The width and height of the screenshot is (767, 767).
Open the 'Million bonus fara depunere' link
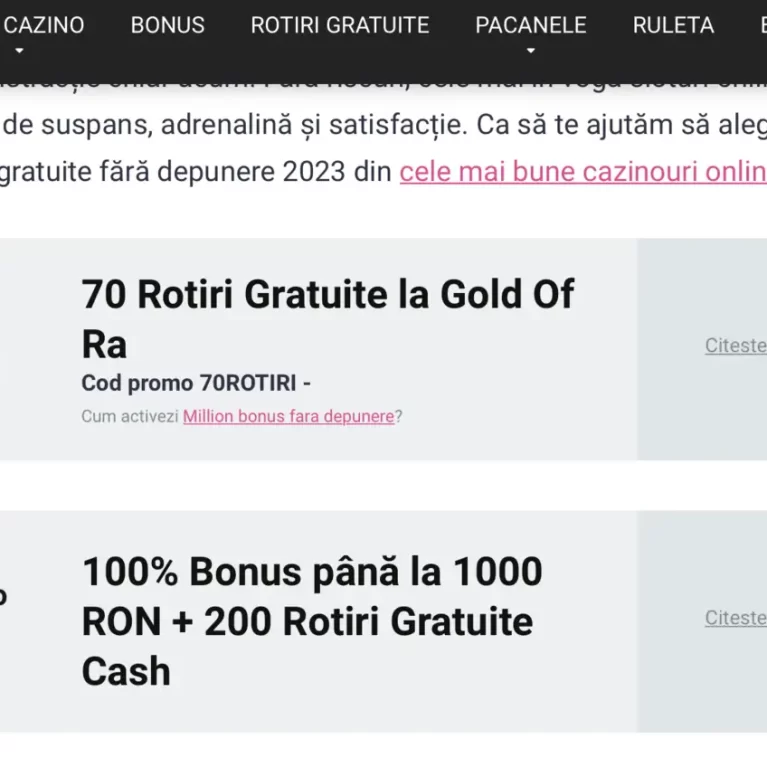coord(289,416)
